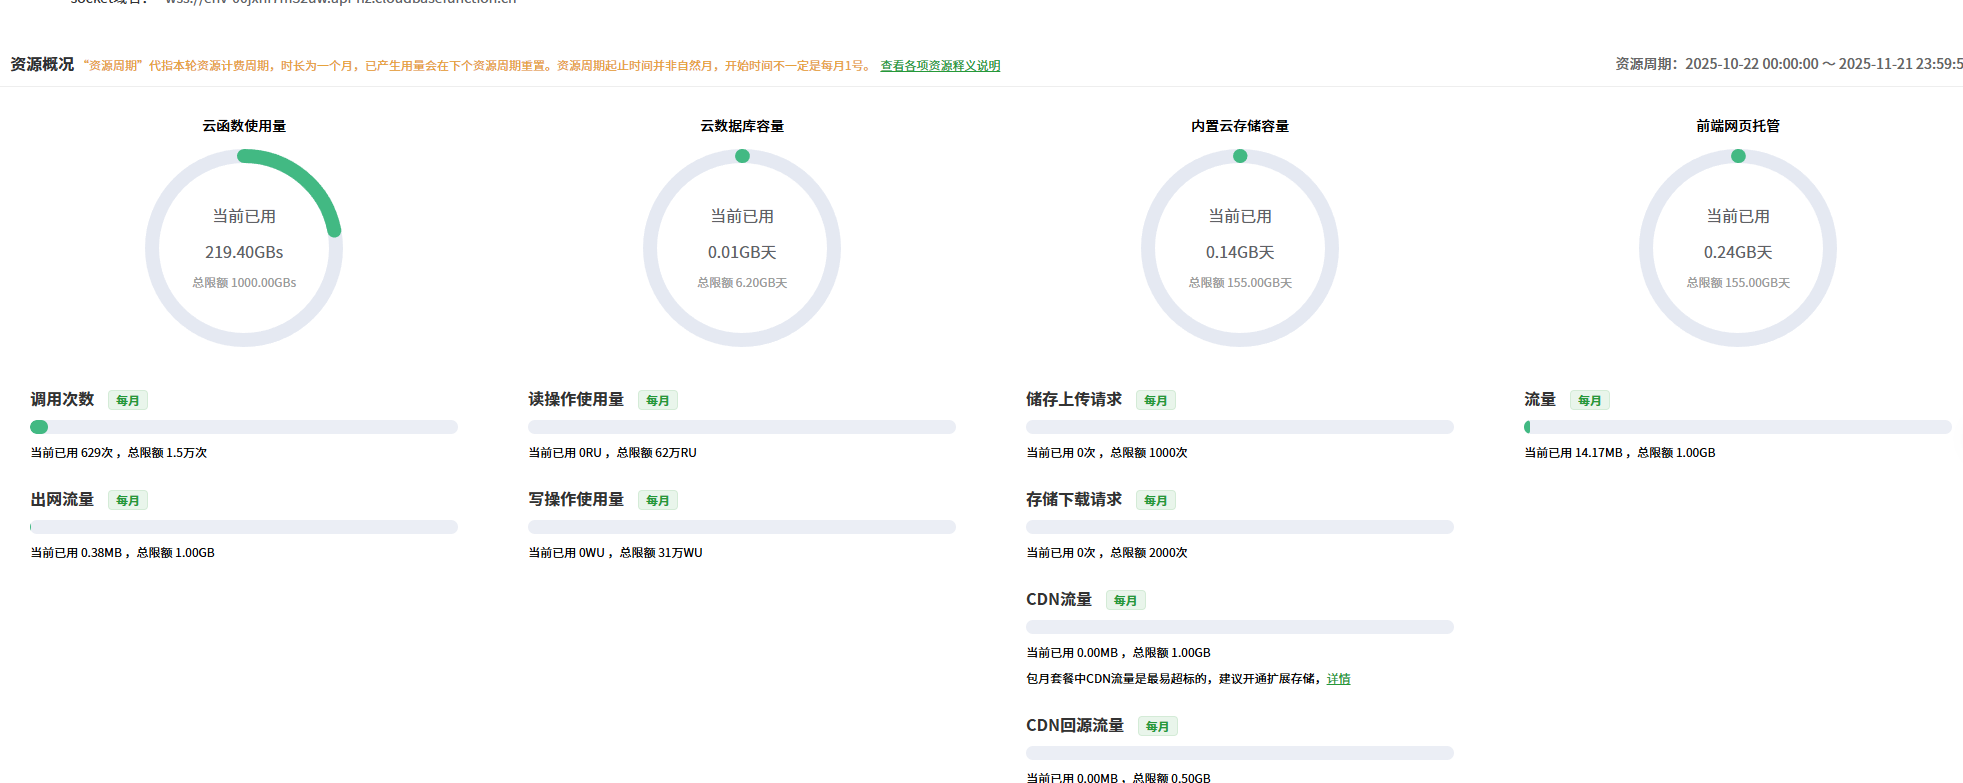Screen dimensions: 1963x783
Task: Click the 调用次数 usage progress bar
Action: [244, 427]
